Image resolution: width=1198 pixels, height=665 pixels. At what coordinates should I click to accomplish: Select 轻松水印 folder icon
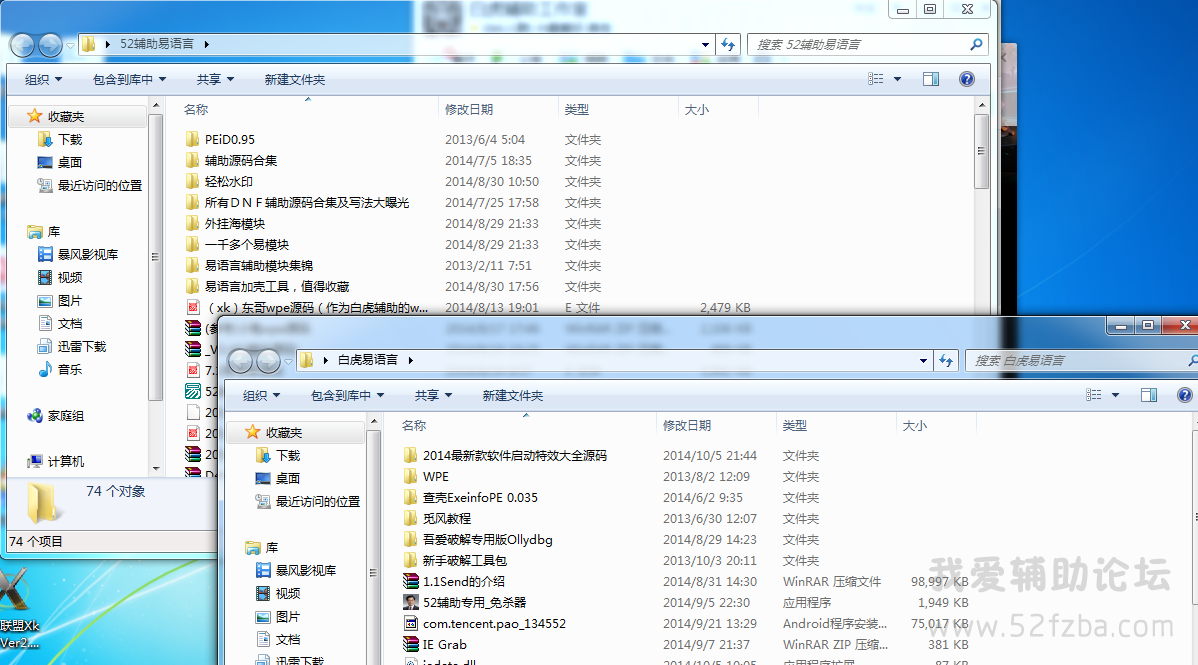pyautogui.click(x=193, y=181)
